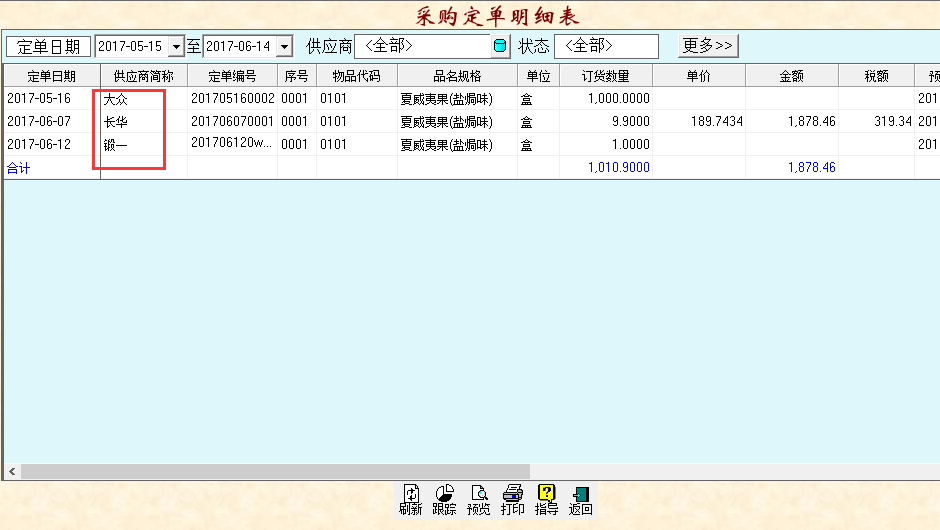Click the 税额 column header
The width and height of the screenshot is (940, 530).
tap(876, 76)
